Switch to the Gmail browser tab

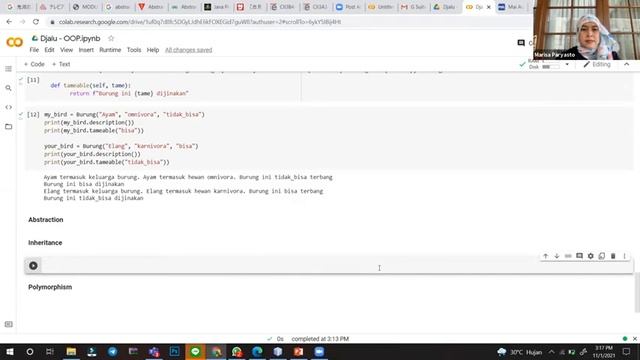[413, 7]
